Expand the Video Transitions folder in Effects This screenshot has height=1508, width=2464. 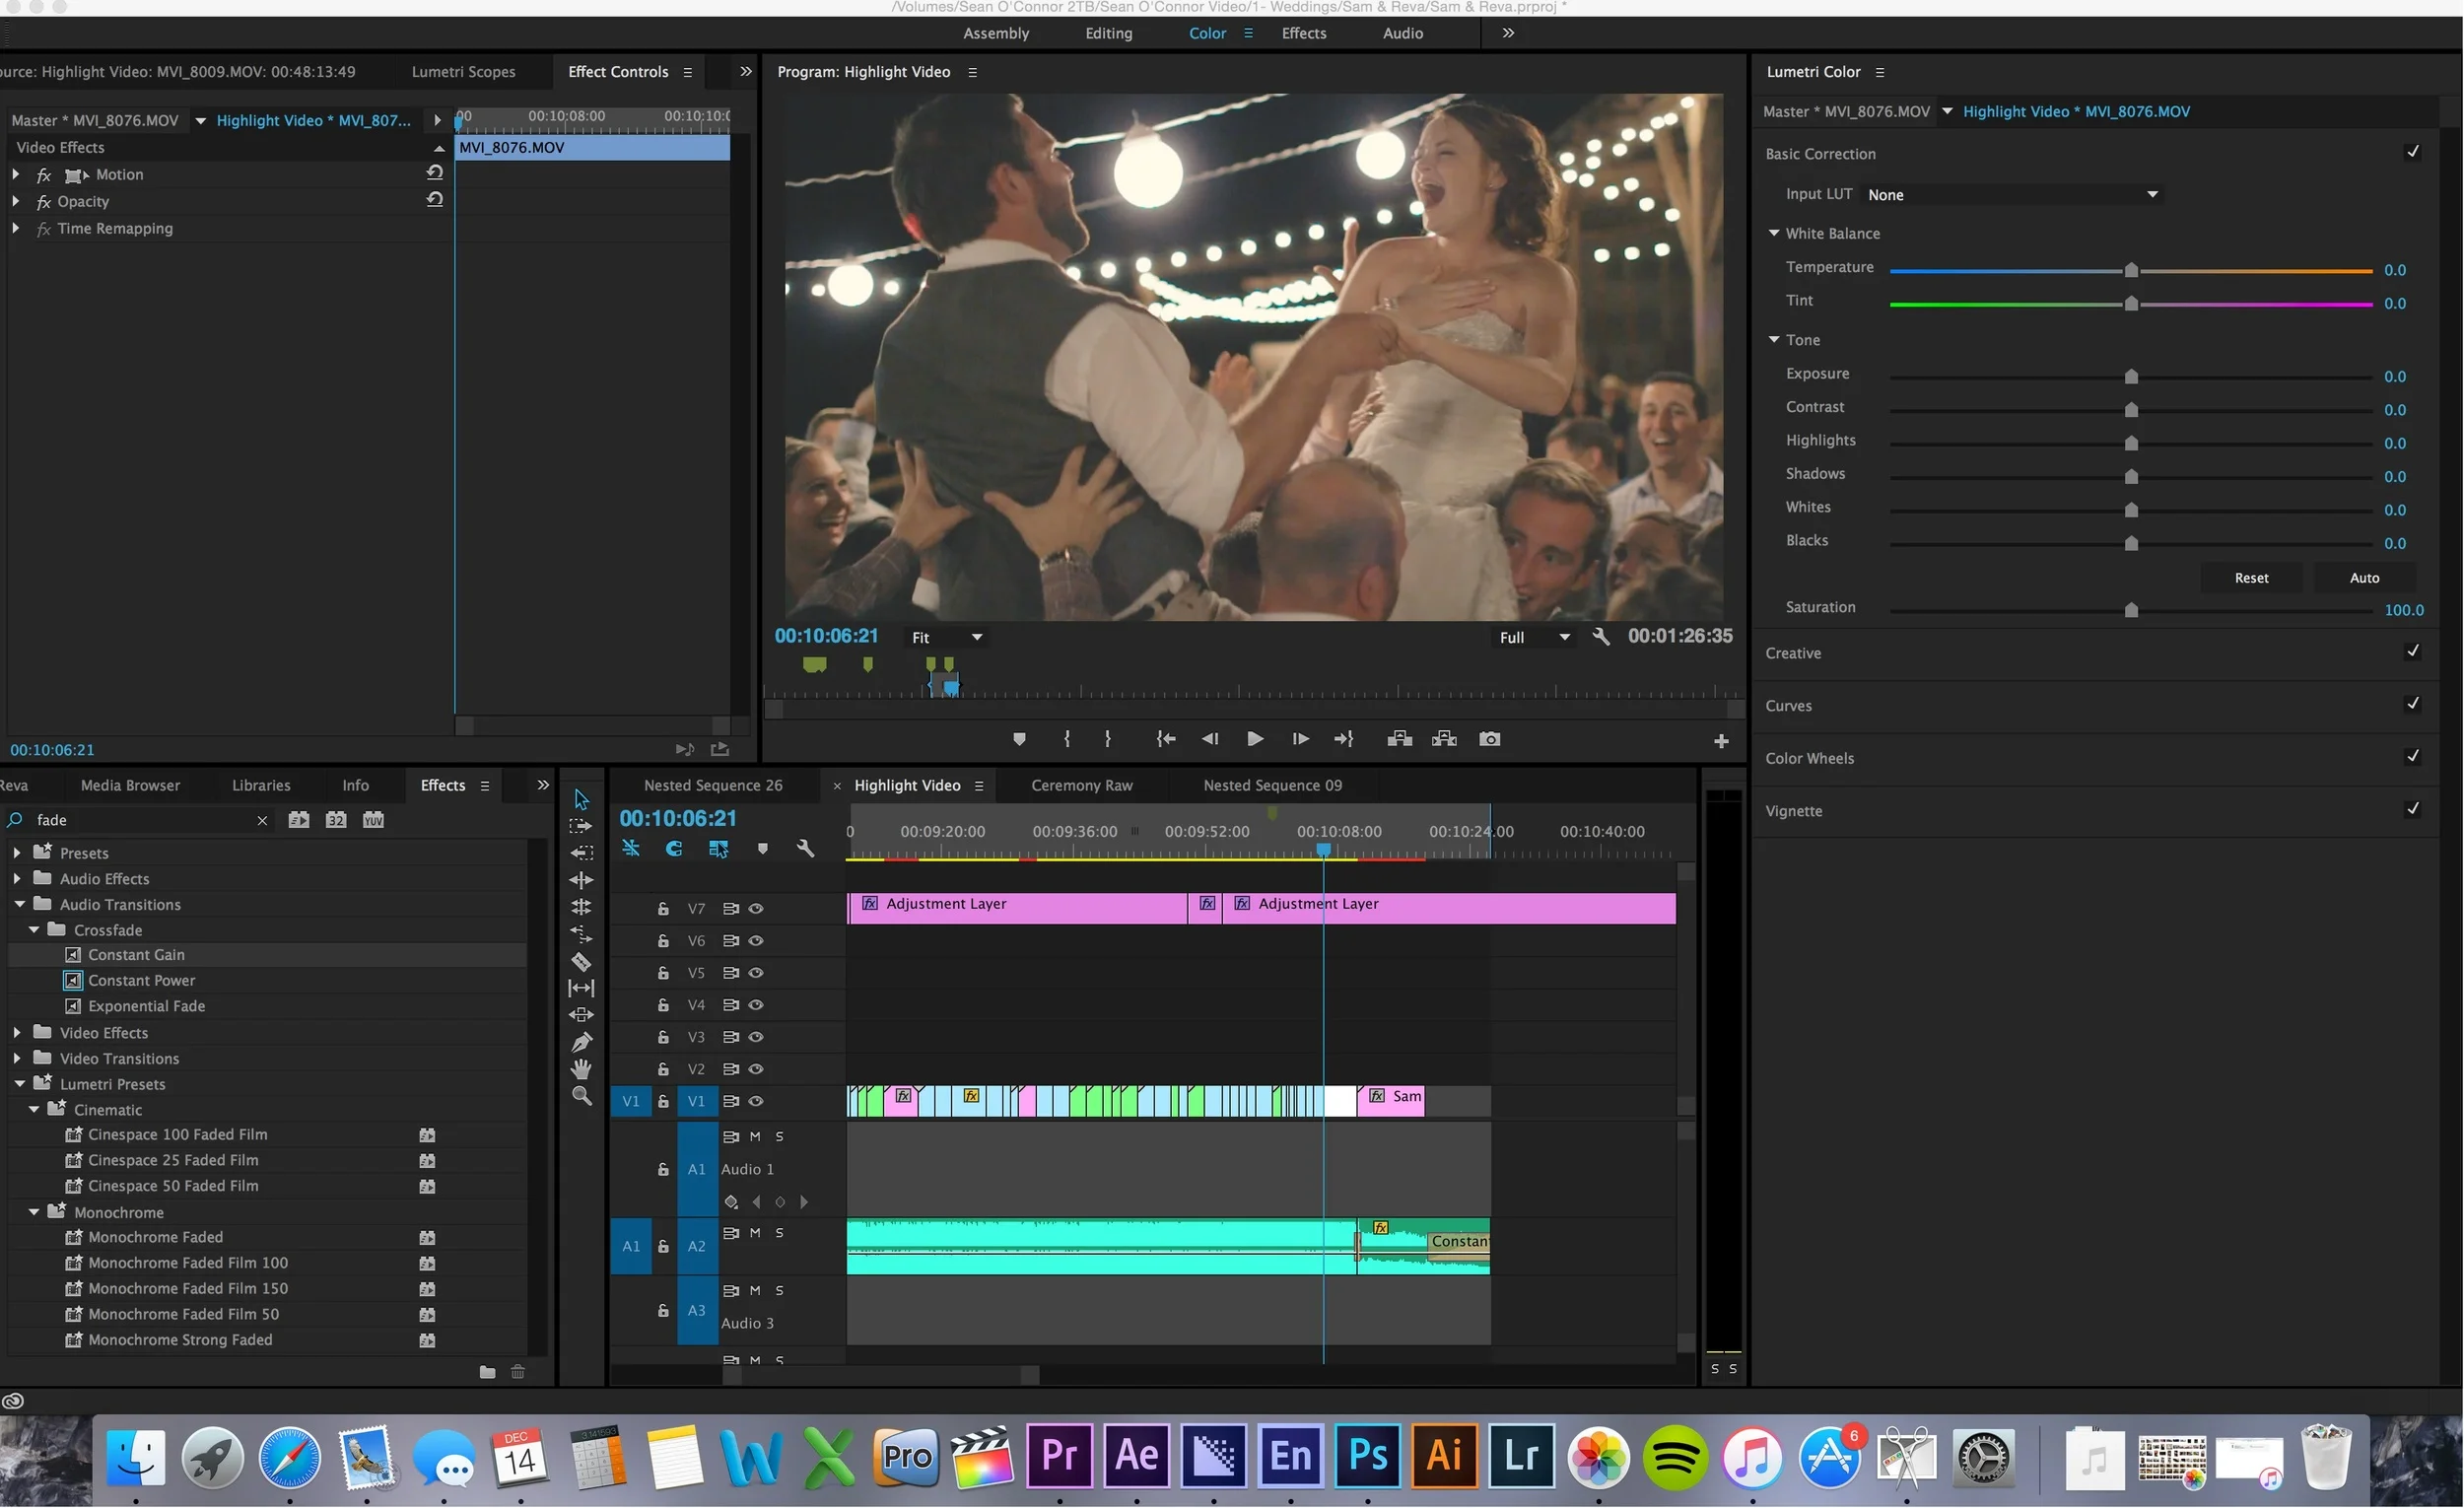click(15, 1058)
